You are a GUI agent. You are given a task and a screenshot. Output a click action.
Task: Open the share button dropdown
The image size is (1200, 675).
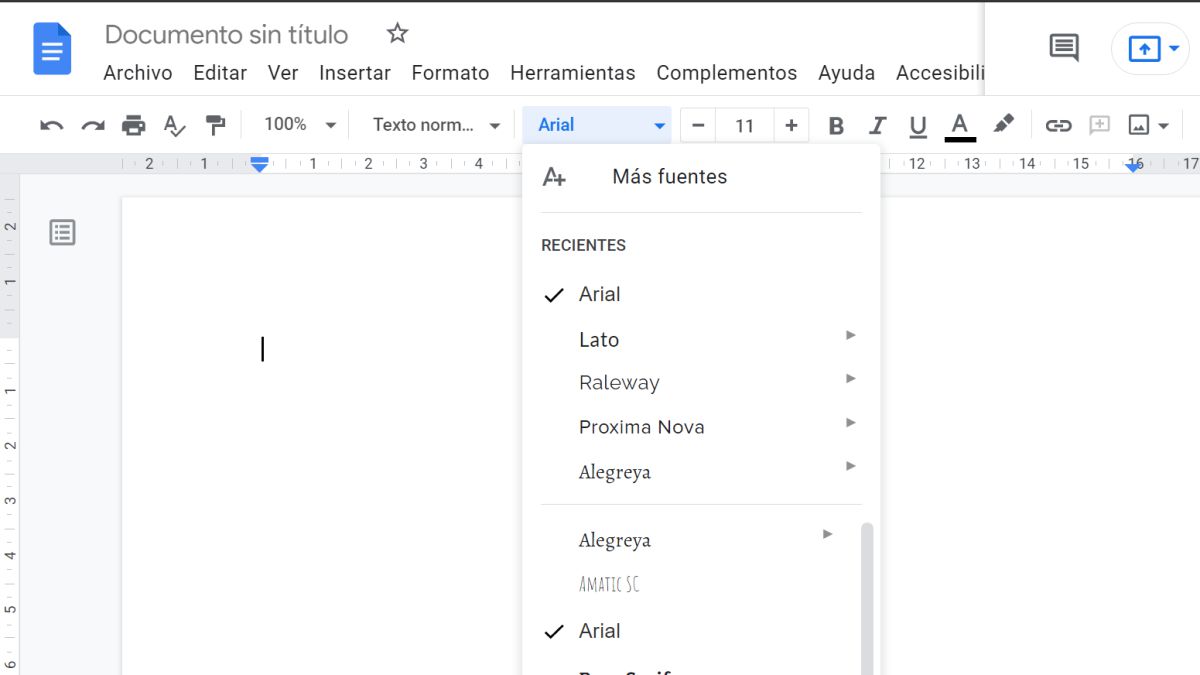pyautogui.click(x=1172, y=48)
